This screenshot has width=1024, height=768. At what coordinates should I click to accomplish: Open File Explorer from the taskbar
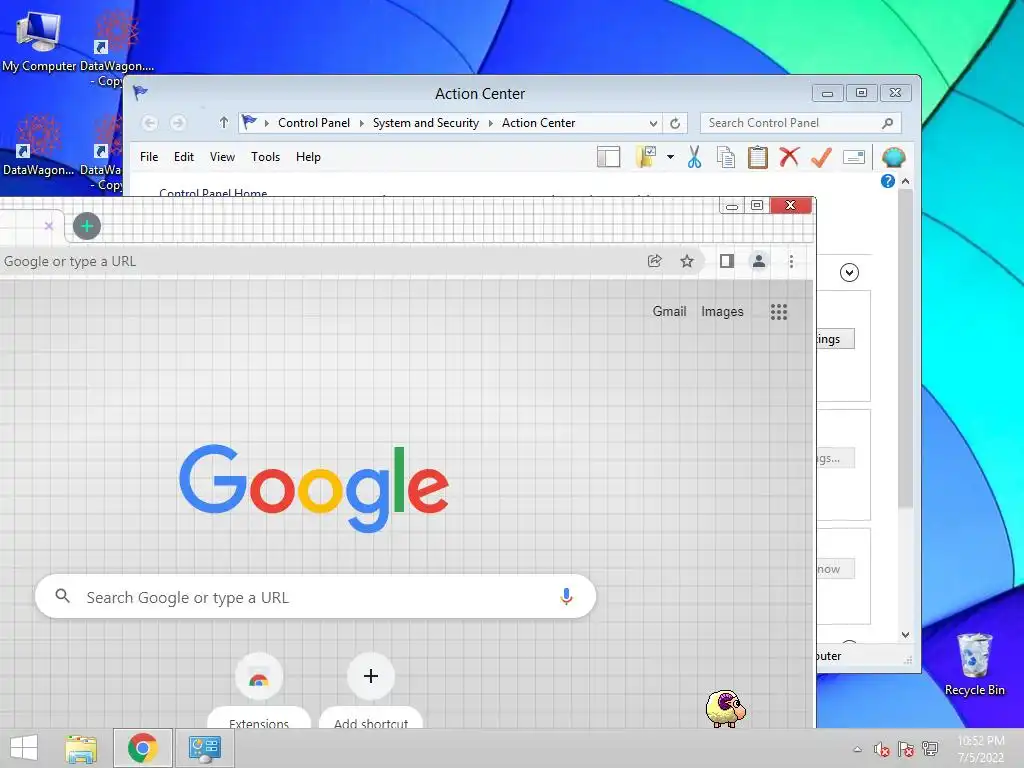[81, 748]
